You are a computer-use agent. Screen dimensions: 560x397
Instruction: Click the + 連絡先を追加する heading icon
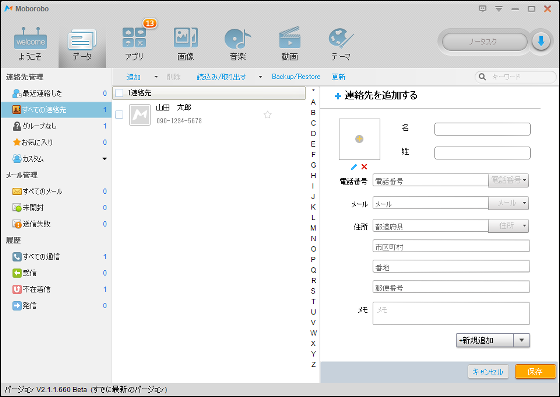[x=338, y=96]
